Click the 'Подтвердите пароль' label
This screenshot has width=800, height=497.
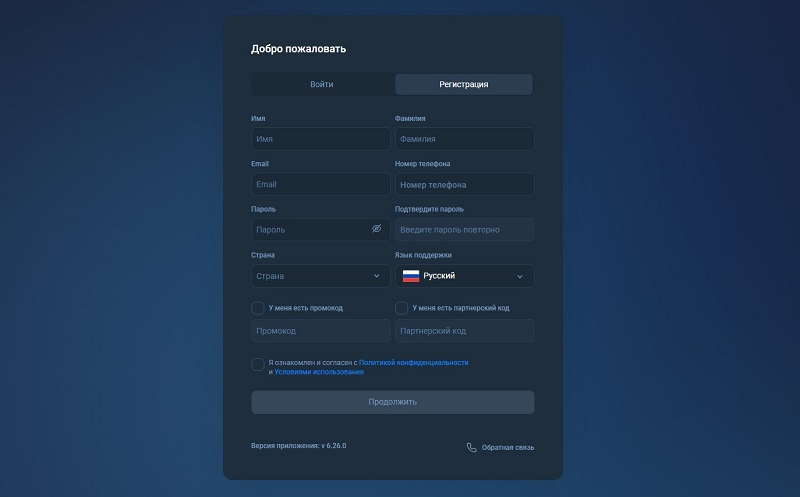429,209
